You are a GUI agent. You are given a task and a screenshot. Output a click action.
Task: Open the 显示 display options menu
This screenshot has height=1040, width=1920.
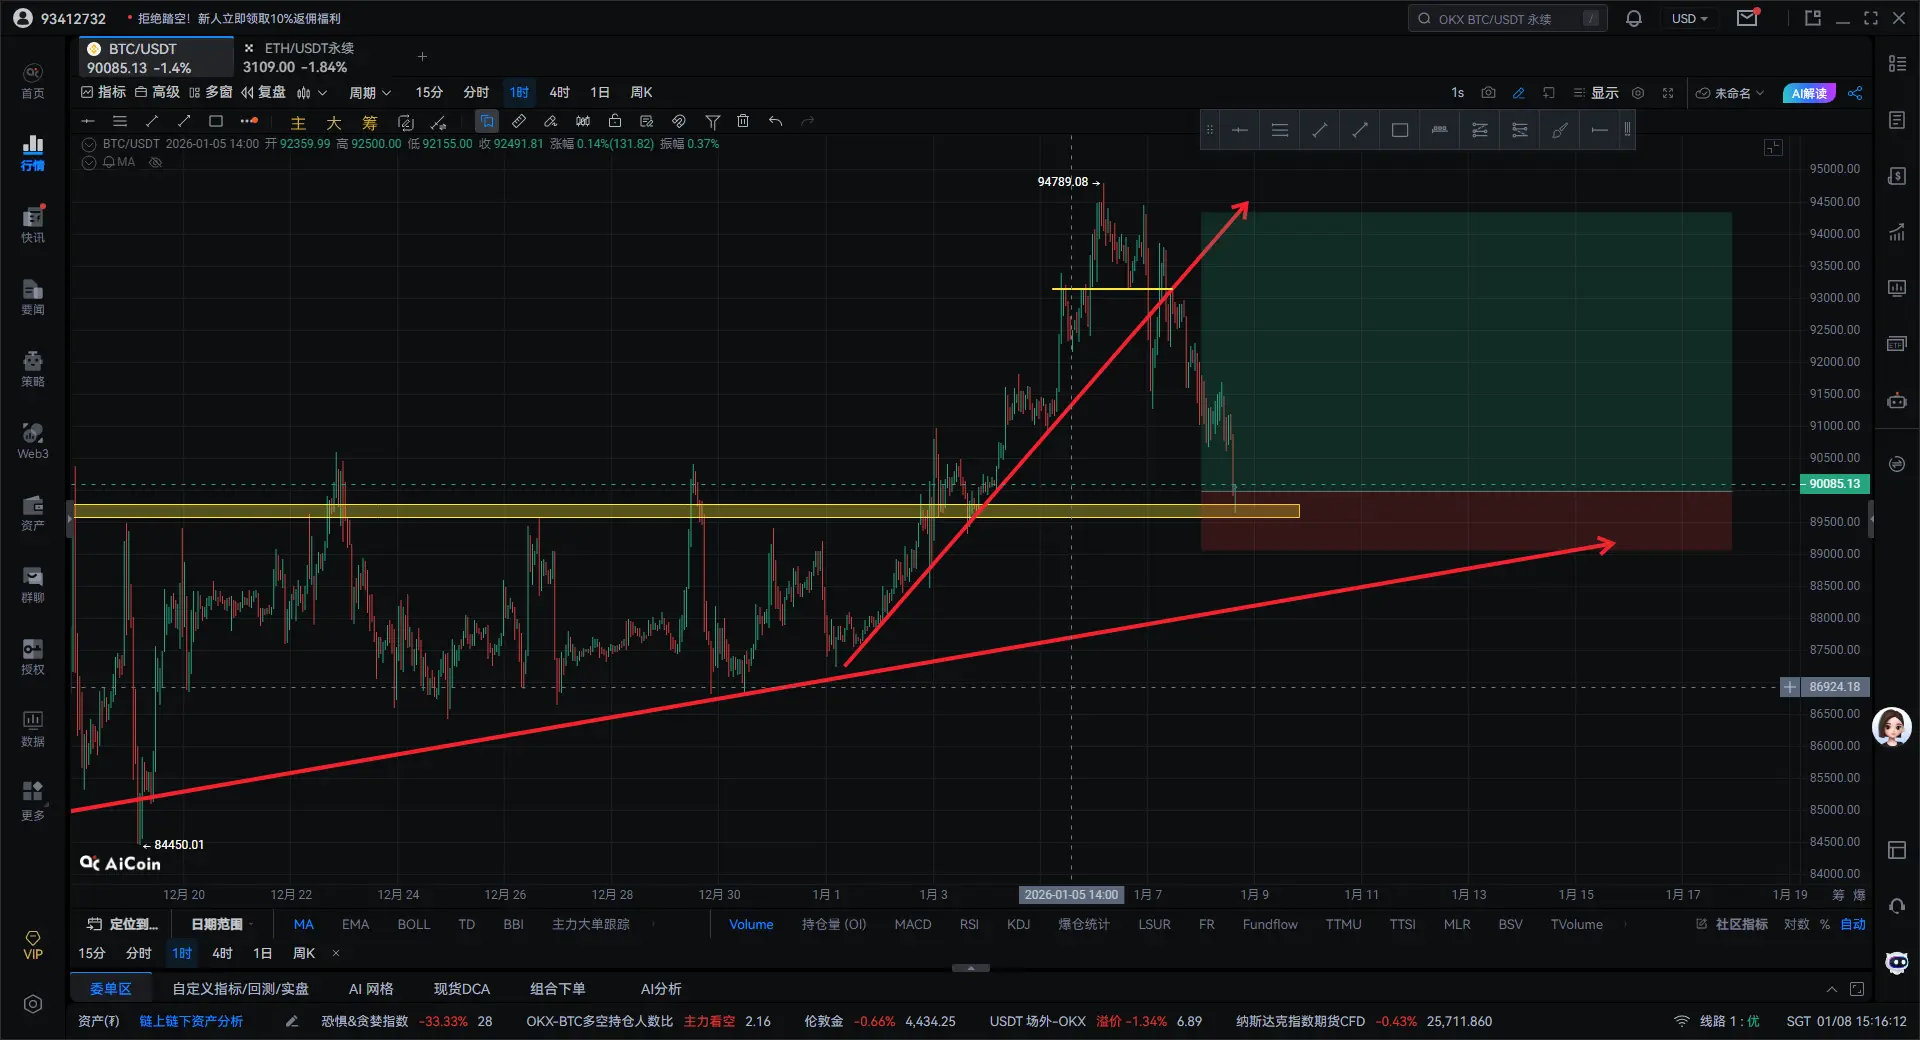[1596, 93]
